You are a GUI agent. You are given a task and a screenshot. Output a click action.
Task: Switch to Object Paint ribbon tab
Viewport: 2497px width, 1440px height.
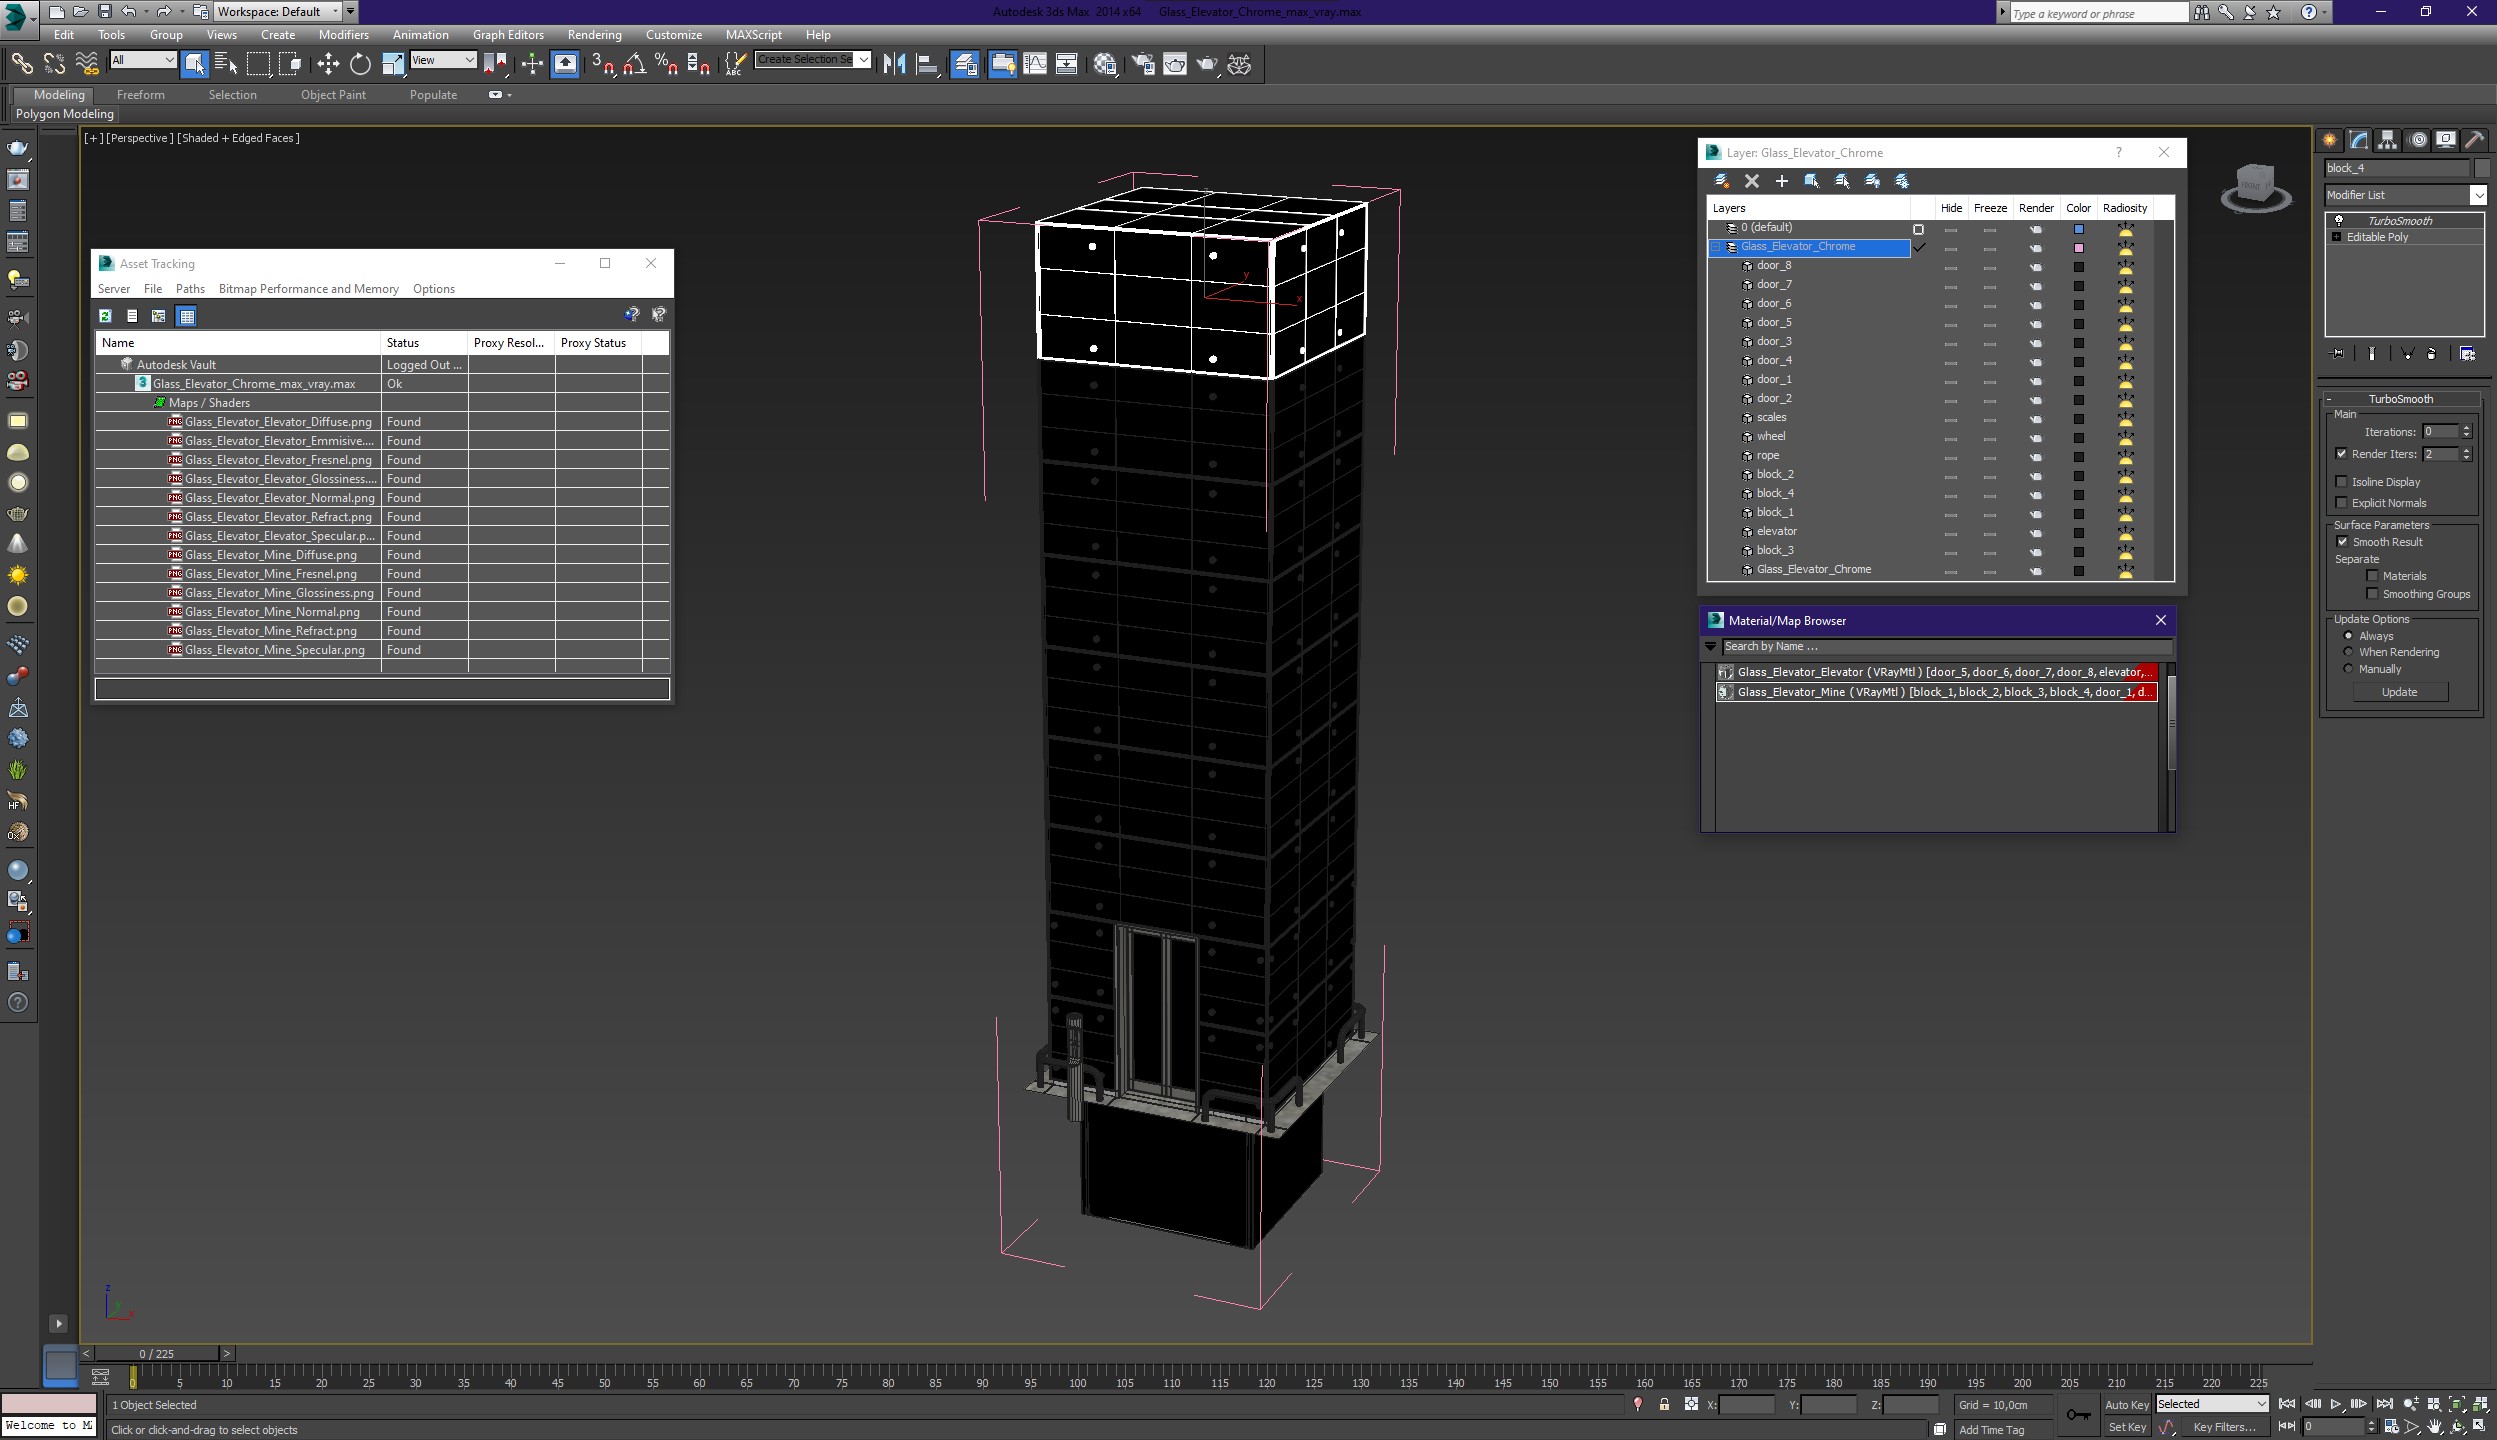(333, 95)
